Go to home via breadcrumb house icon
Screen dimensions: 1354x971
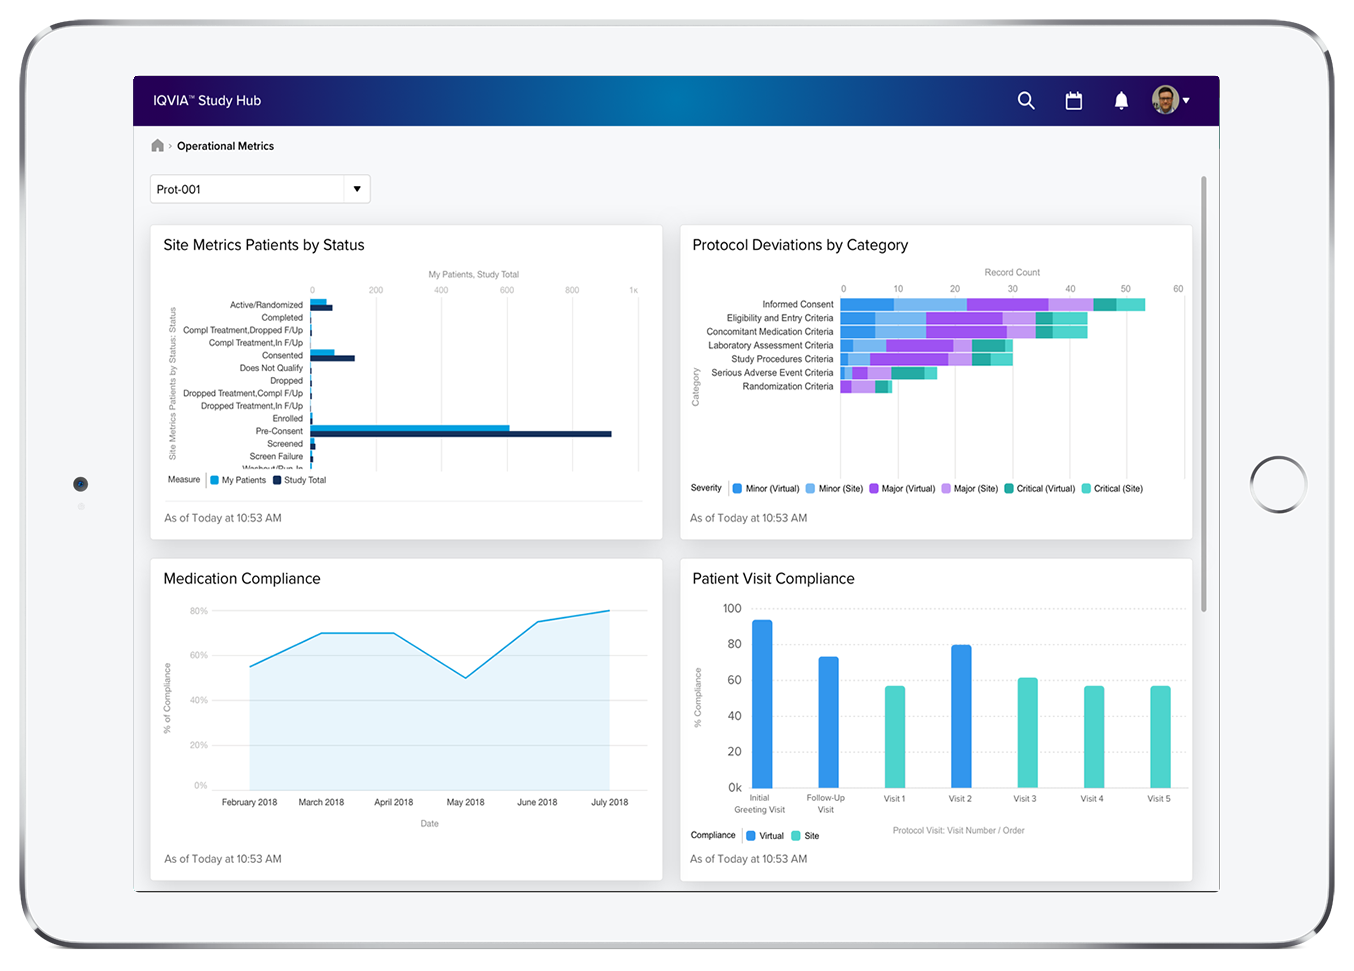(x=157, y=146)
